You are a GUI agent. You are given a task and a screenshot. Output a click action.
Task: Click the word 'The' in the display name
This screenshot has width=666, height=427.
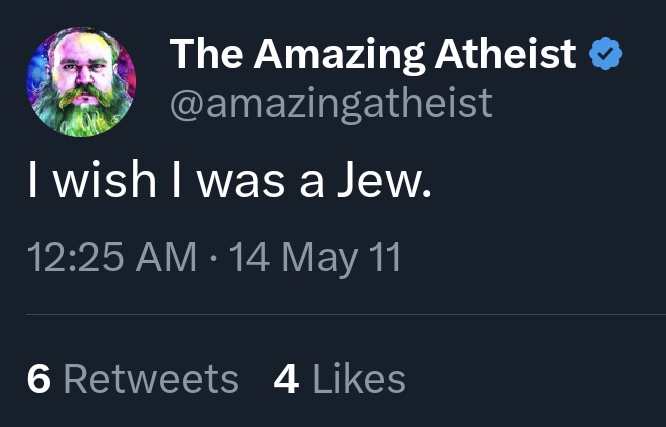point(206,54)
